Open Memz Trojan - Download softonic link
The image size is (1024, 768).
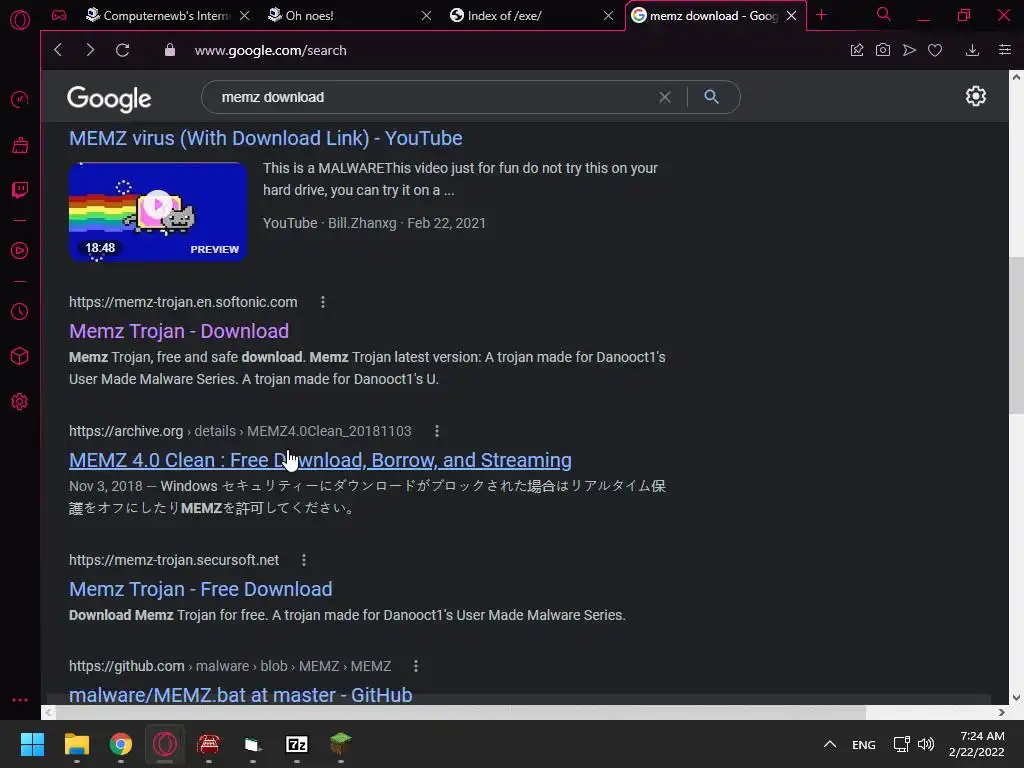179,331
